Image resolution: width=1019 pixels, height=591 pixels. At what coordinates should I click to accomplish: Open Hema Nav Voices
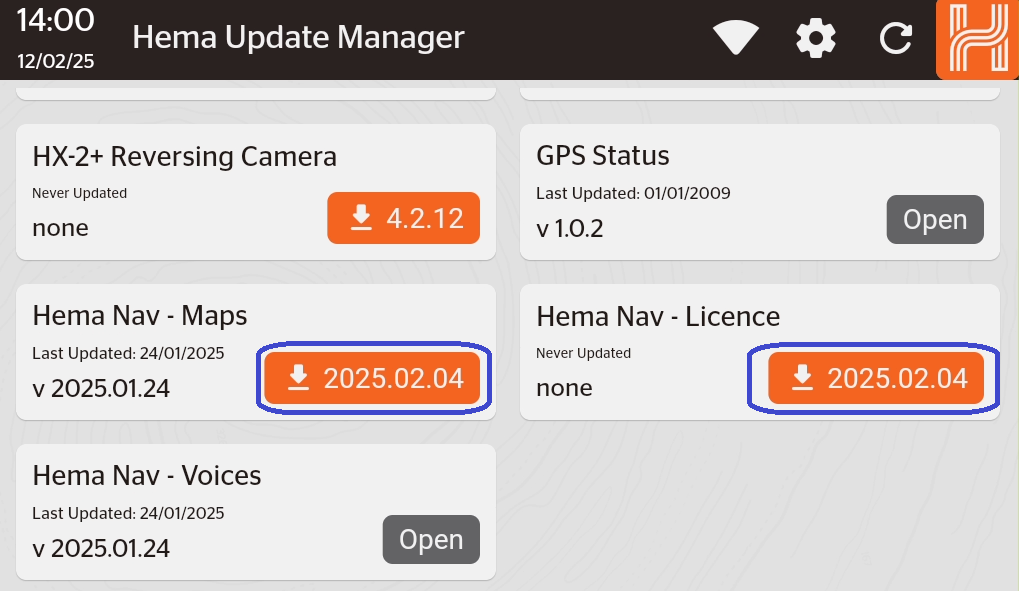pos(431,539)
